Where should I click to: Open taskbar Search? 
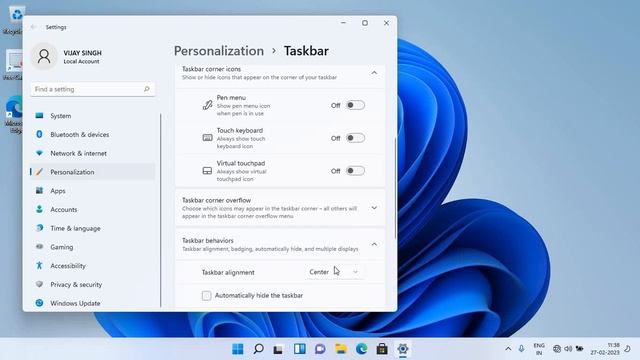coord(258,349)
